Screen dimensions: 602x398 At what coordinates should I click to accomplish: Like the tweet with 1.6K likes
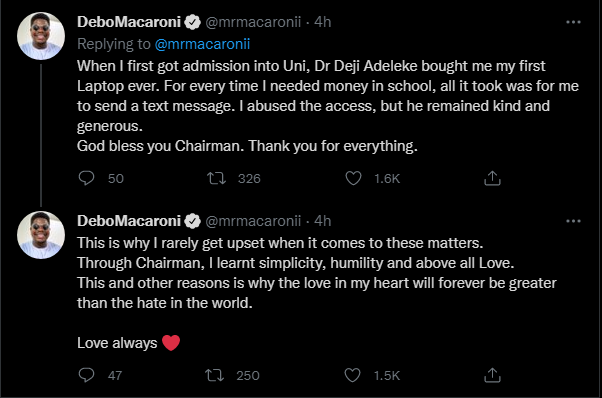pos(353,178)
